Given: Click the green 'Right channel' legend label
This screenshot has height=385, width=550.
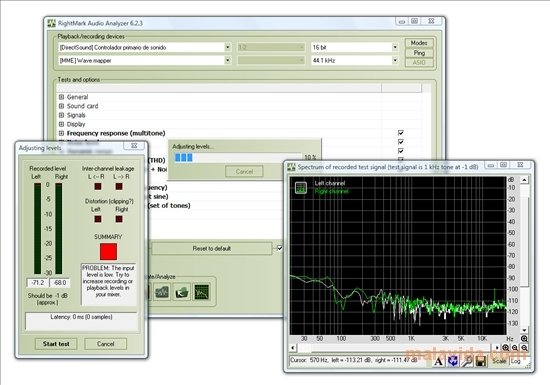Looking at the screenshot, I should (x=331, y=191).
